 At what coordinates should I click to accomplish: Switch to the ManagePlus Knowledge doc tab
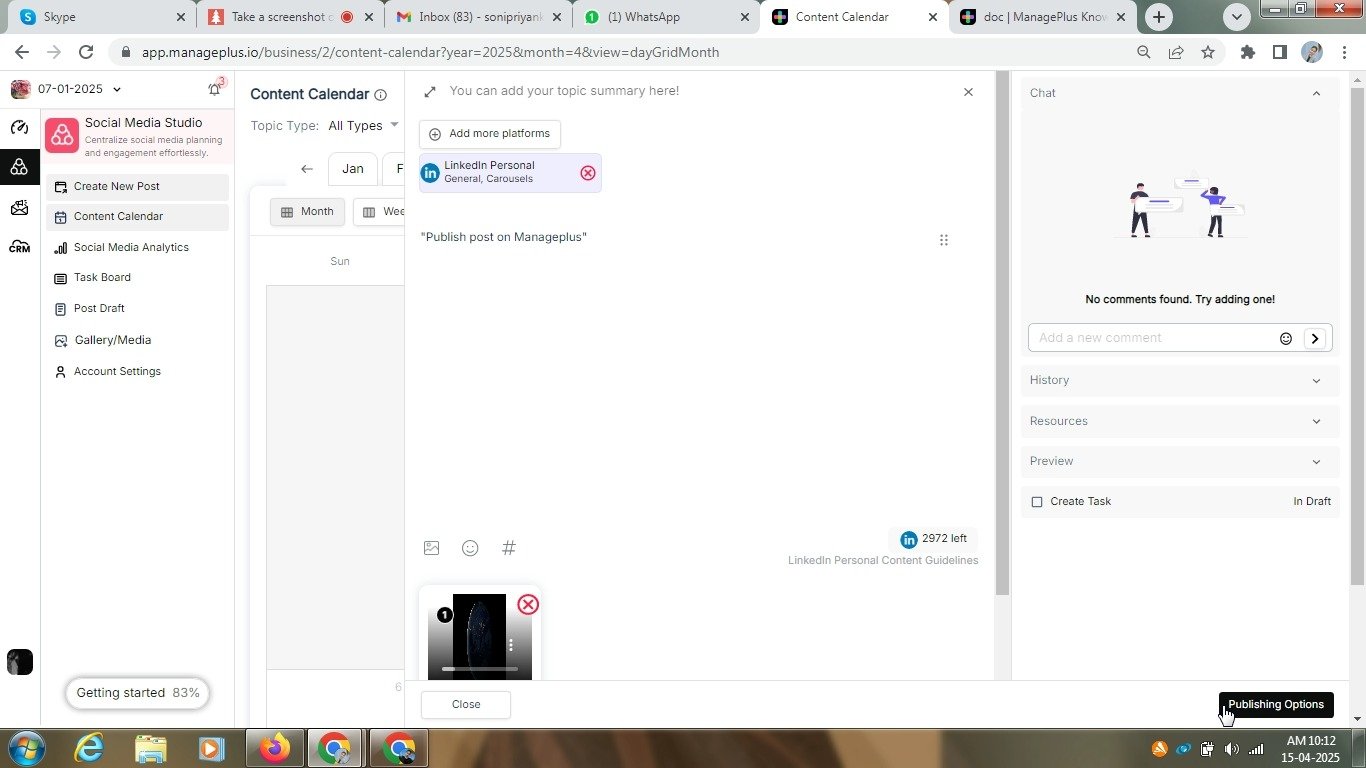pos(1040,17)
